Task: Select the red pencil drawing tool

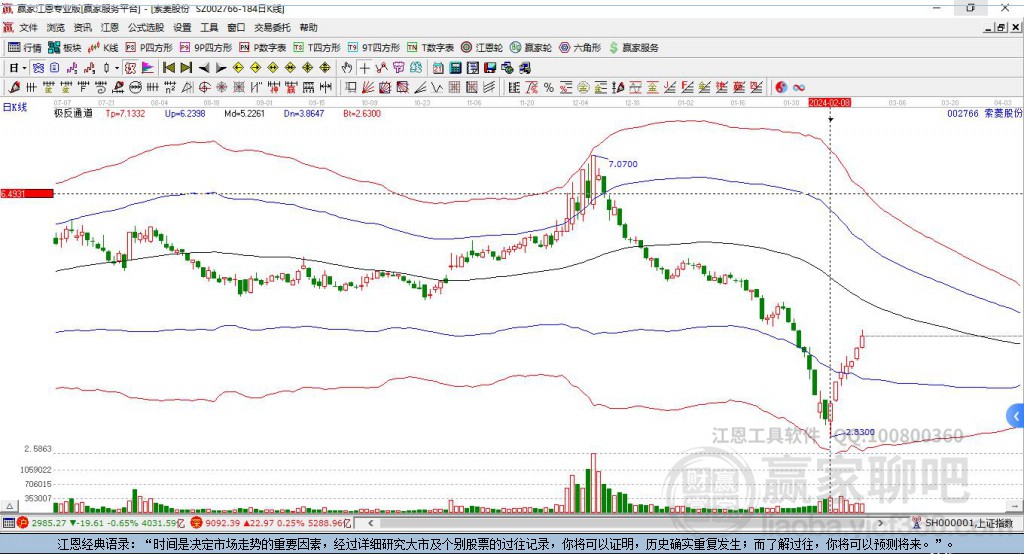Action: [x=14, y=87]
